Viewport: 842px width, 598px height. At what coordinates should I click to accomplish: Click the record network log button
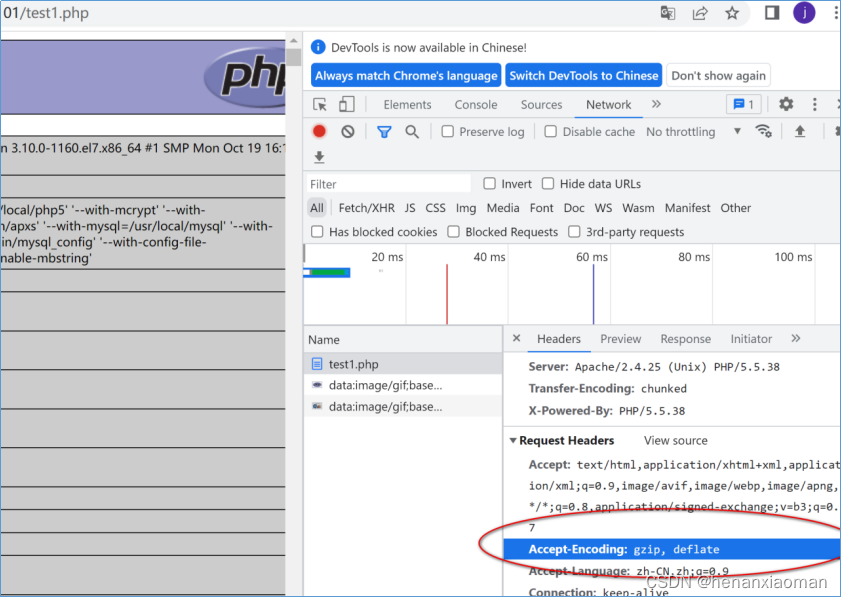(318, 131)
